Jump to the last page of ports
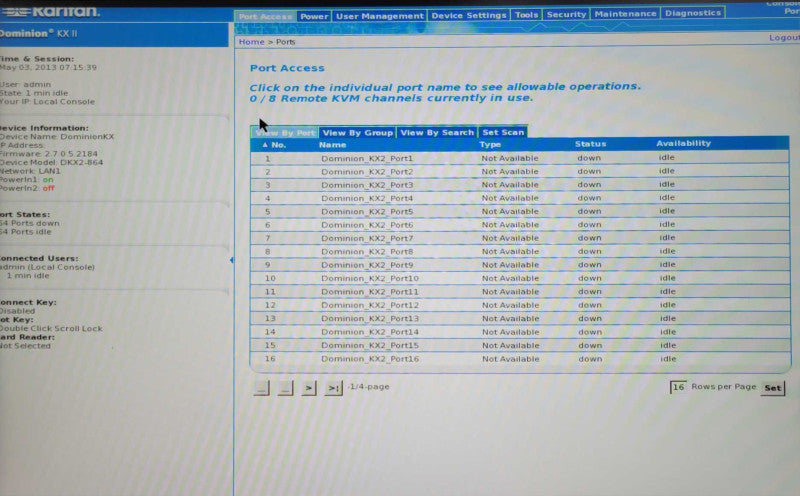This screenshot has height=496, width=800. 334,388
